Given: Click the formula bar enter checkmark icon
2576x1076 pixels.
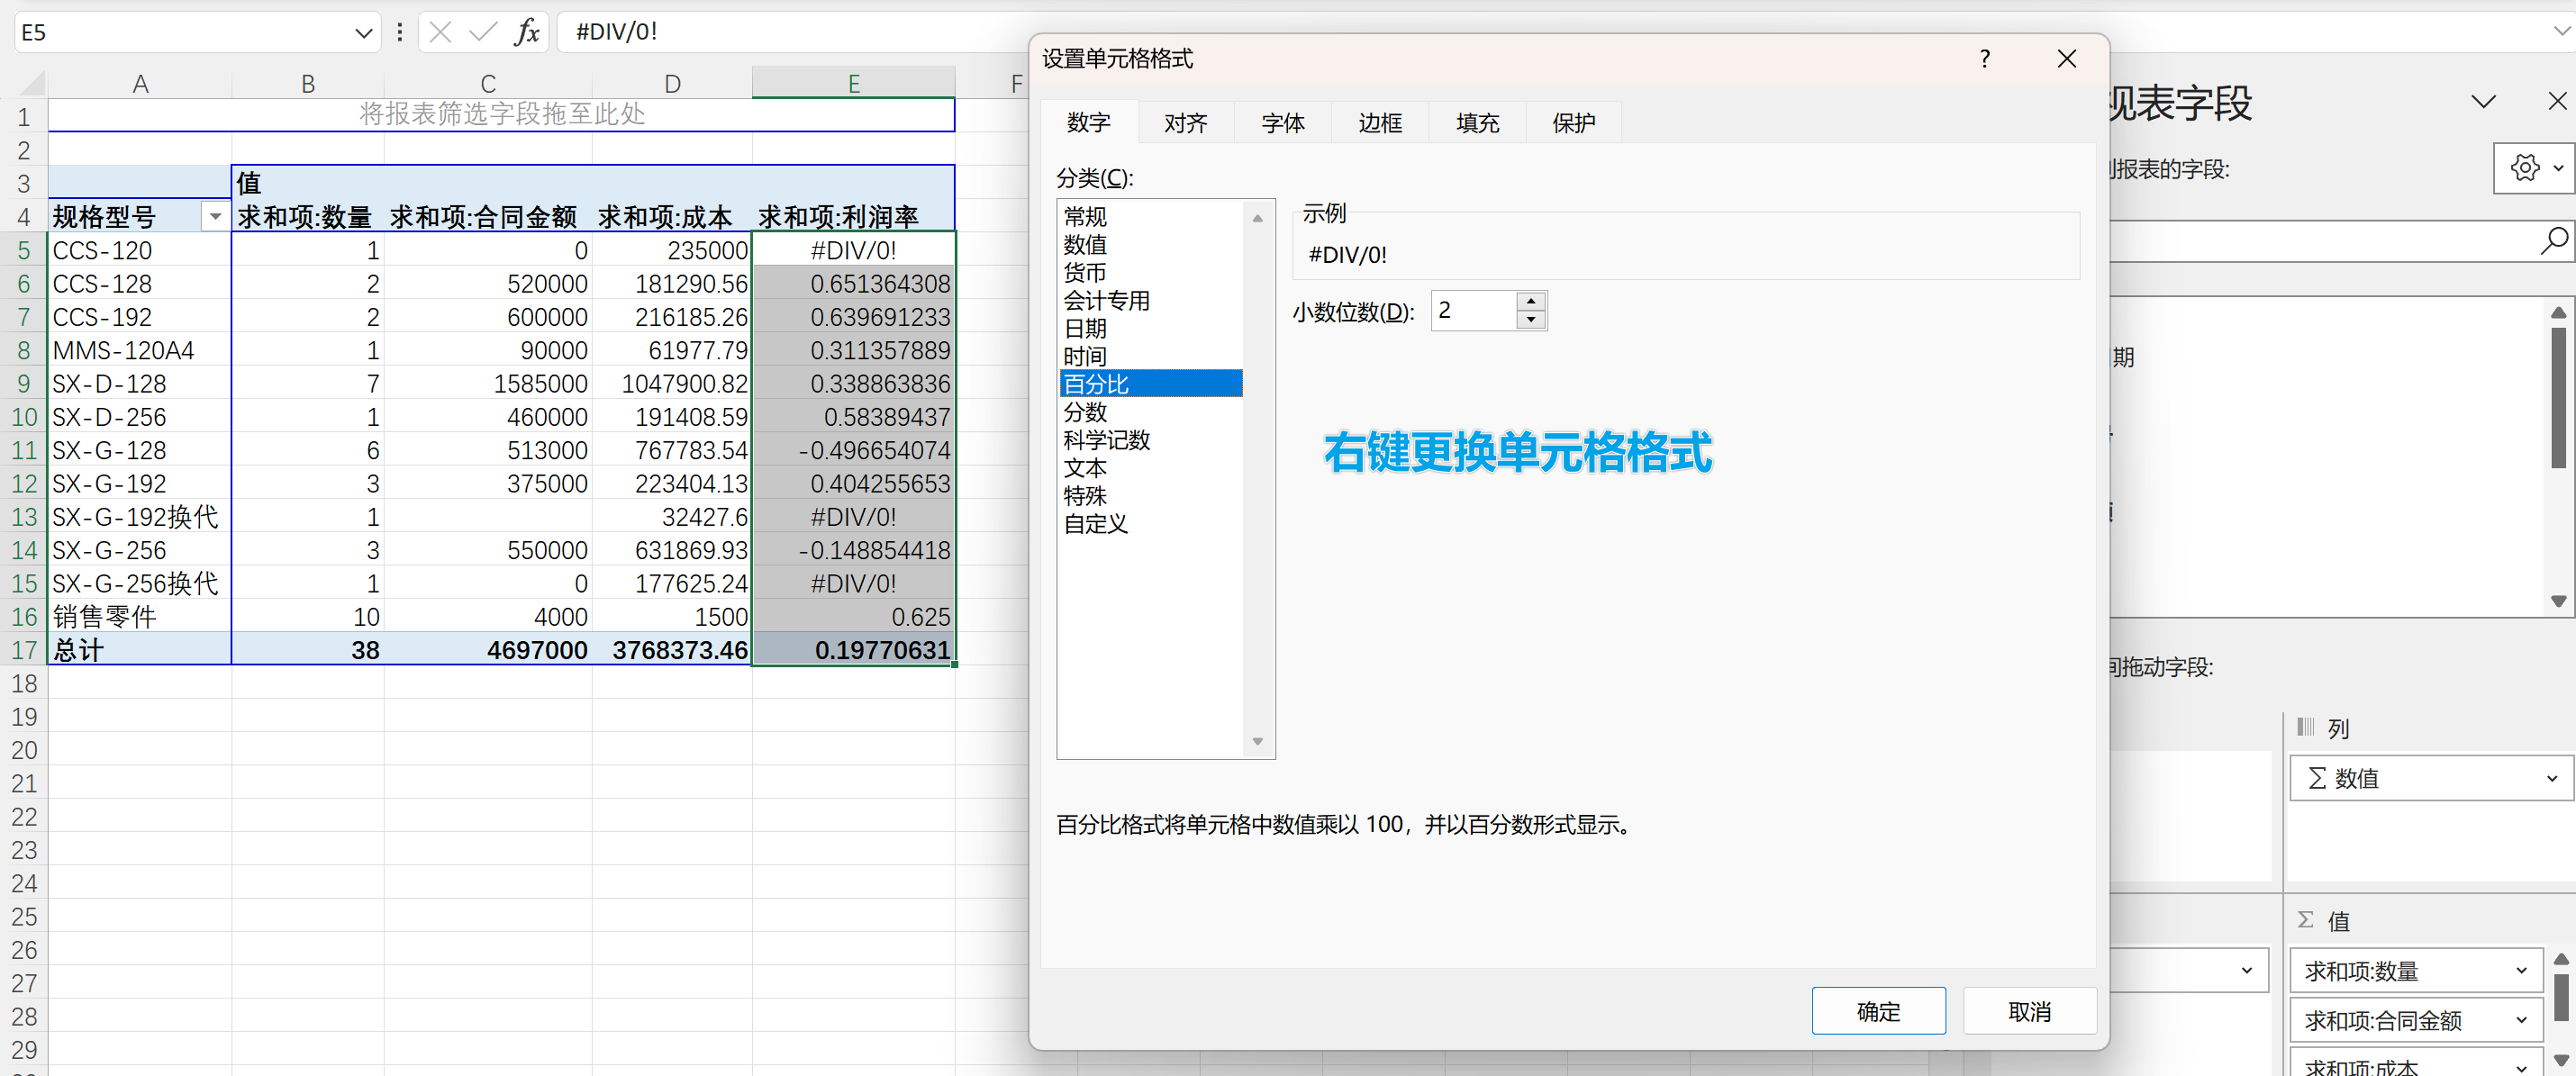Looking at the screenshot, I should point(483,32).
